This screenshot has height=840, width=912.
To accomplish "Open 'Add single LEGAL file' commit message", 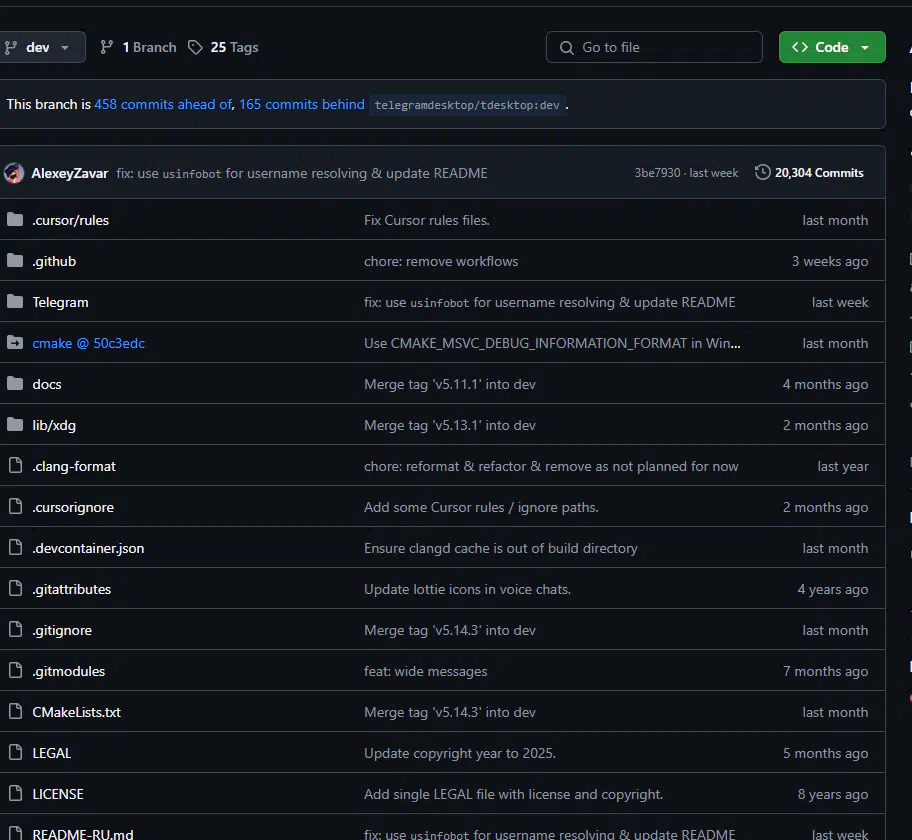I will pos(514,794).
